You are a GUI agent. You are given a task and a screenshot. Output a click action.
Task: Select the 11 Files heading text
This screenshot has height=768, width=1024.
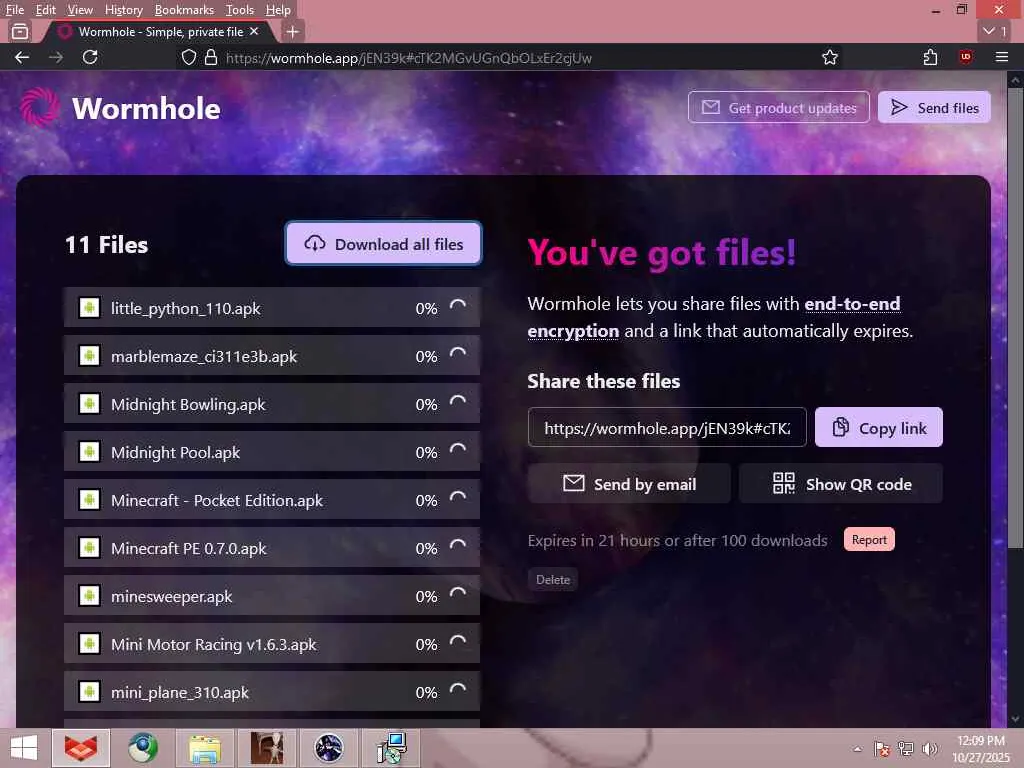(x=106, y=245)
